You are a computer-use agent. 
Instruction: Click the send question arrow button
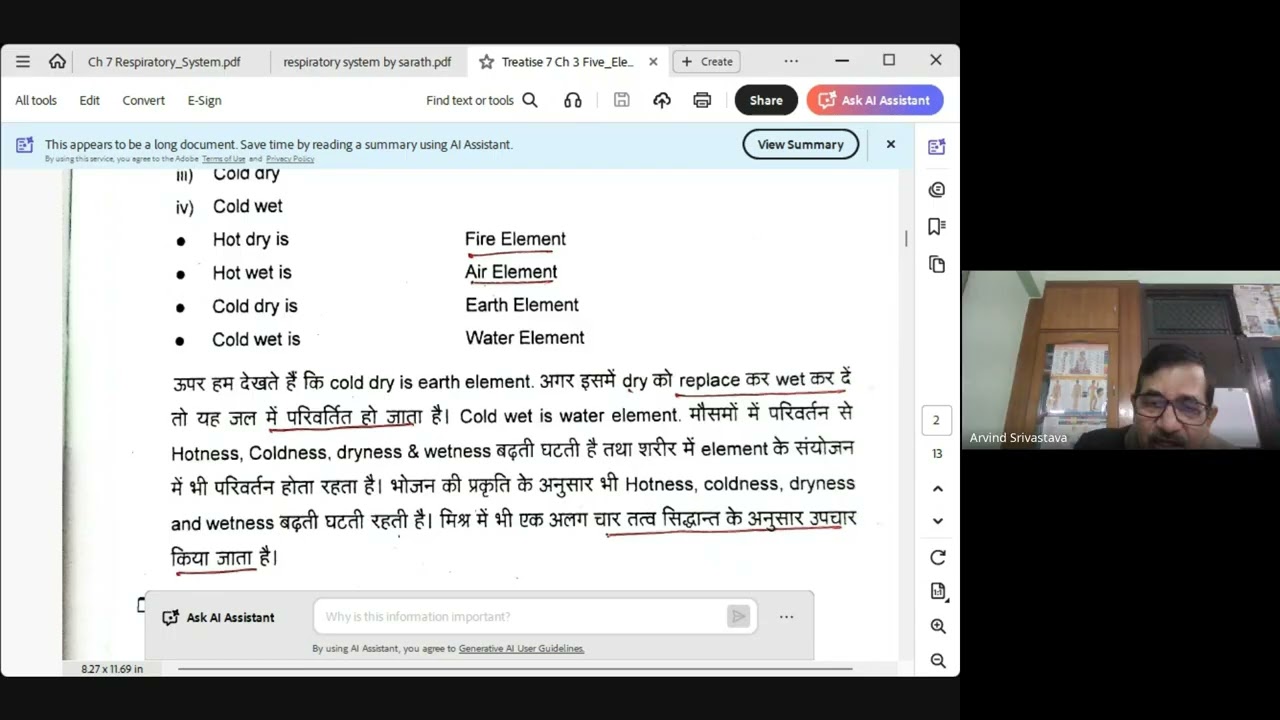[738, 617]
